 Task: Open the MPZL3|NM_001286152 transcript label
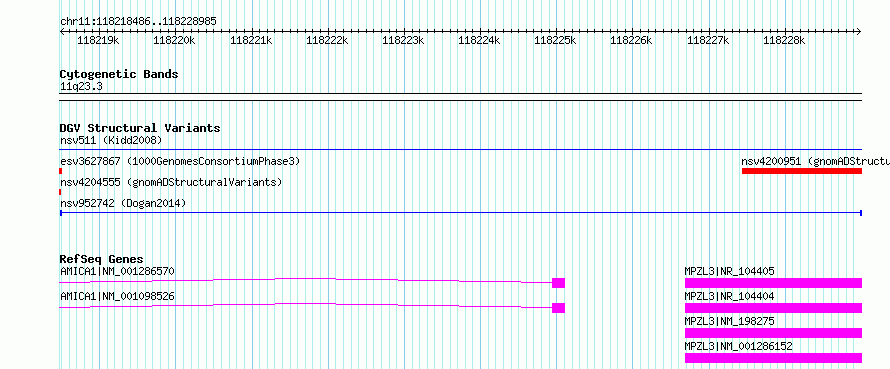[x=738, y=346]
